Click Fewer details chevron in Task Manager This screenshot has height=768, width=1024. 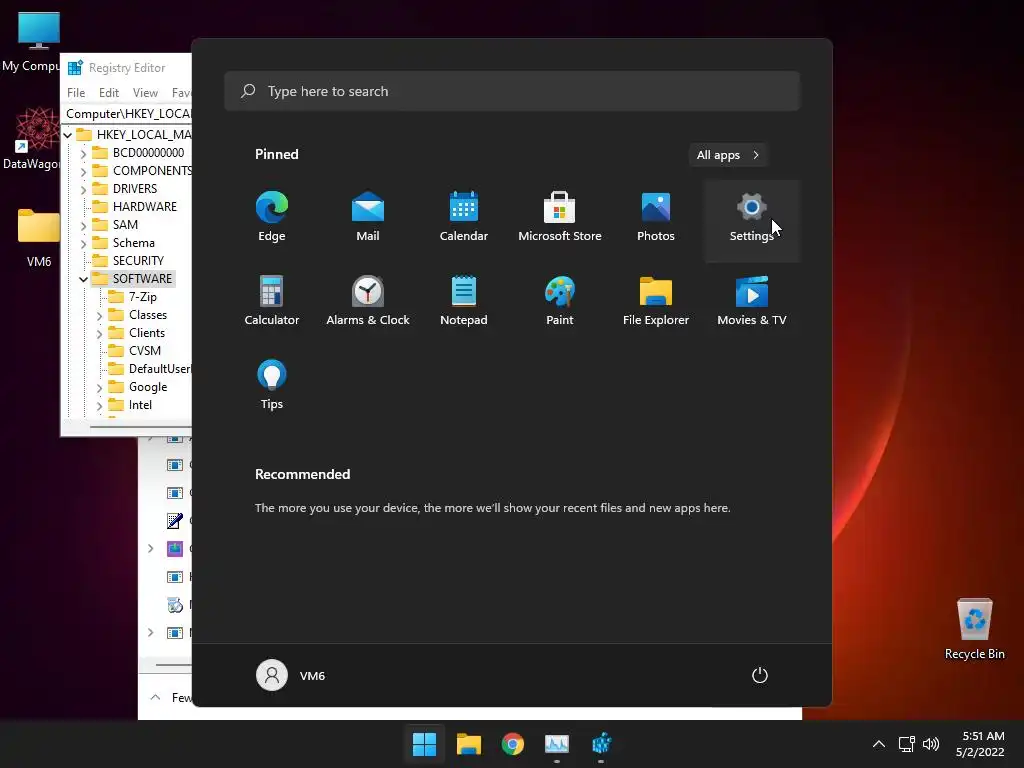155,697
